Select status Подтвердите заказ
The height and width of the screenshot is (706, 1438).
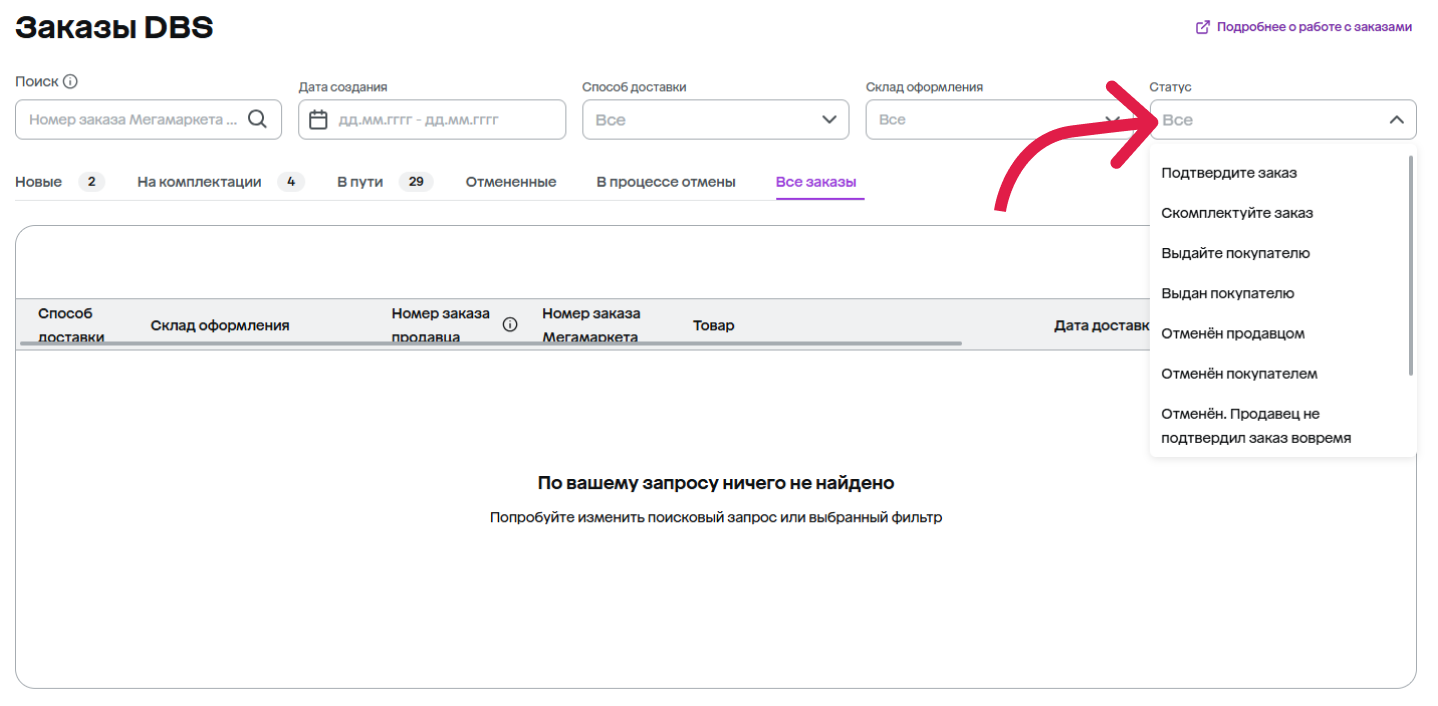point(1229,173)
